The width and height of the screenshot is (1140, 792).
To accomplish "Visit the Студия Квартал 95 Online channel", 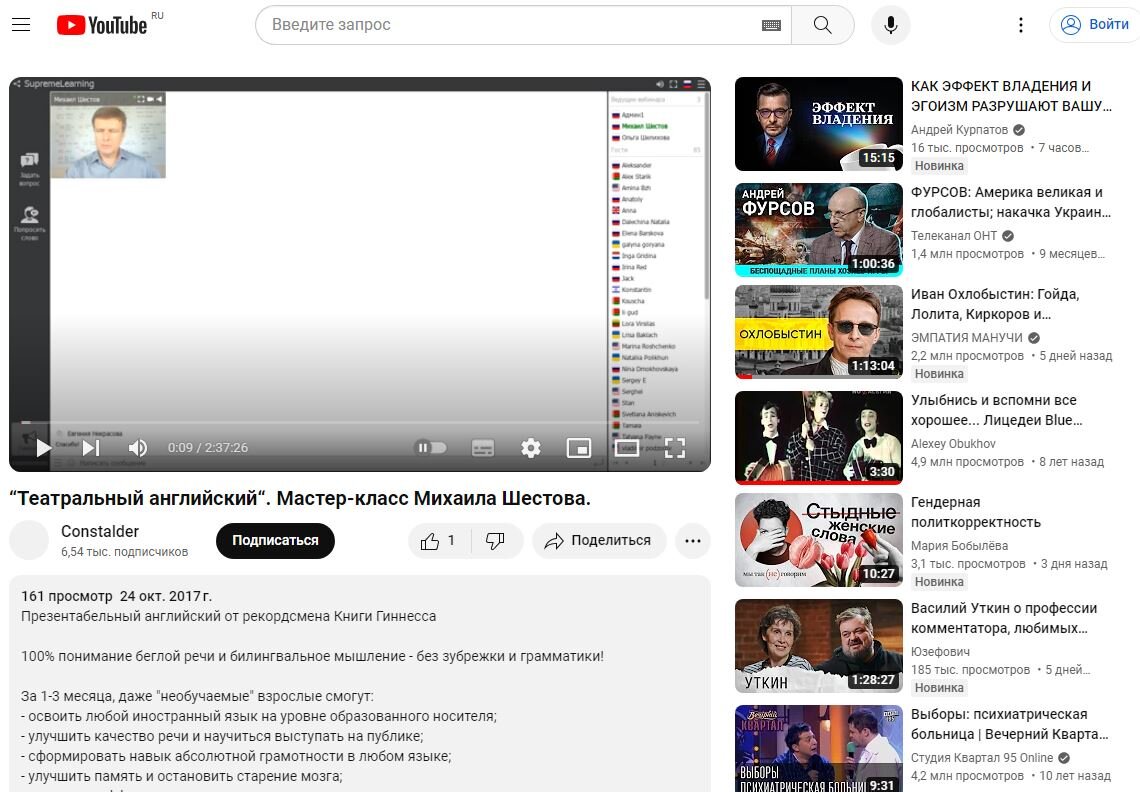I will point(982,758).
